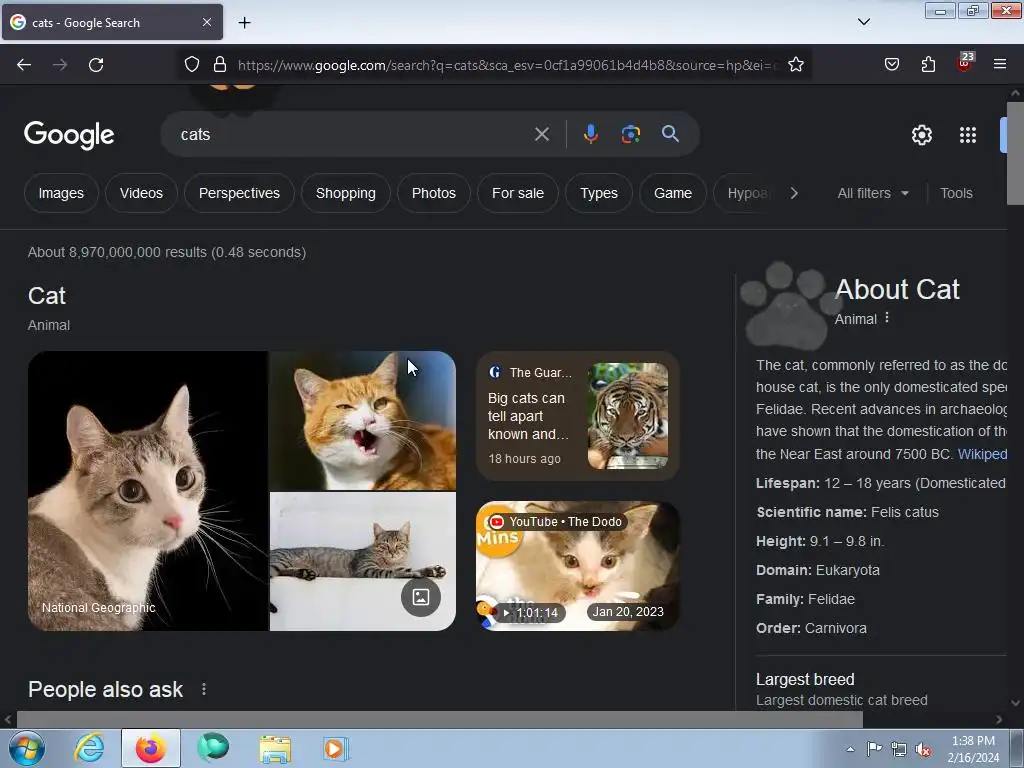Image resolution: width=1024 pixels, height=768 pixels.
Task: Show more filter chips arrow
Action: coord(793,193)
